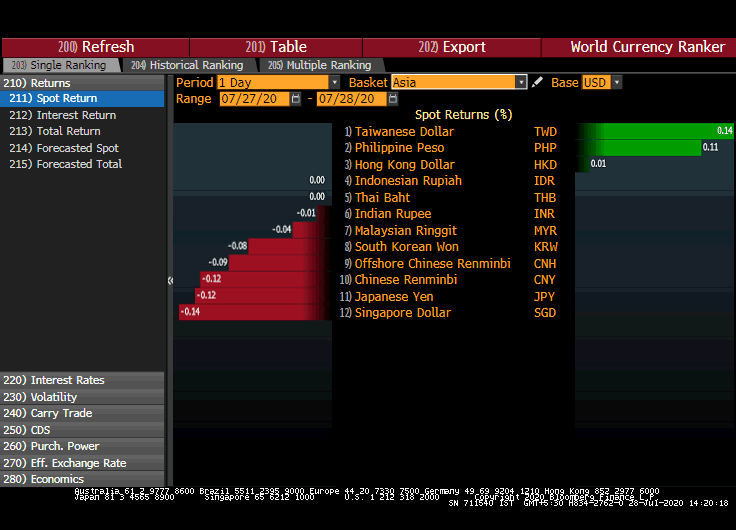Switch to Historical Ranking tab
Screen dimensions: 736x530
[x=187, y=65]
